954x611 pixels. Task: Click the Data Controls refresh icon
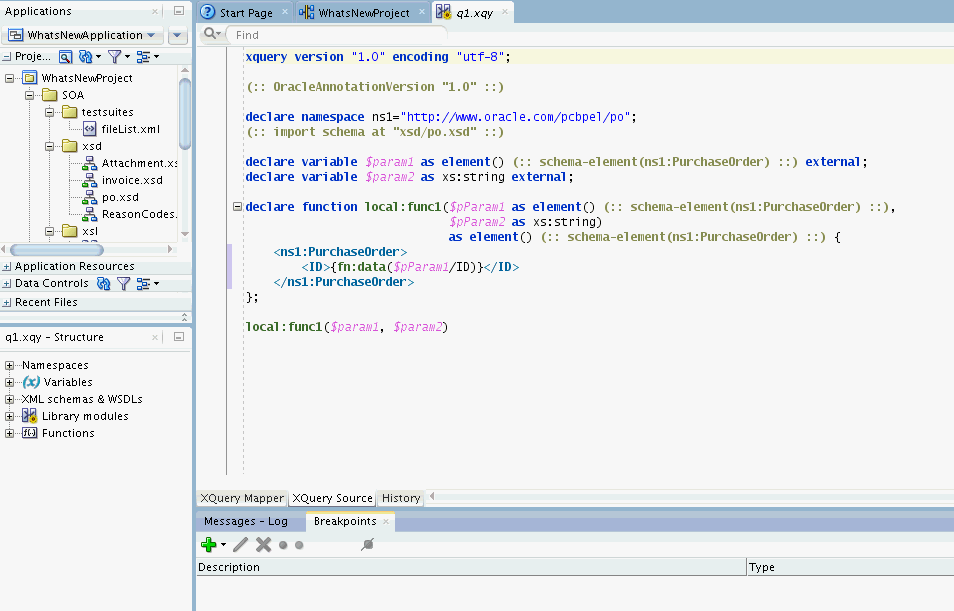103,283
